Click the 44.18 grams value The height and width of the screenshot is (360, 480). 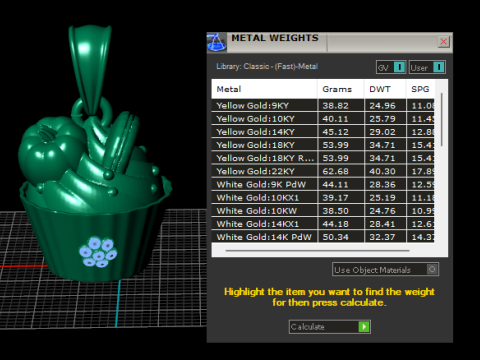tap(335, 224)
